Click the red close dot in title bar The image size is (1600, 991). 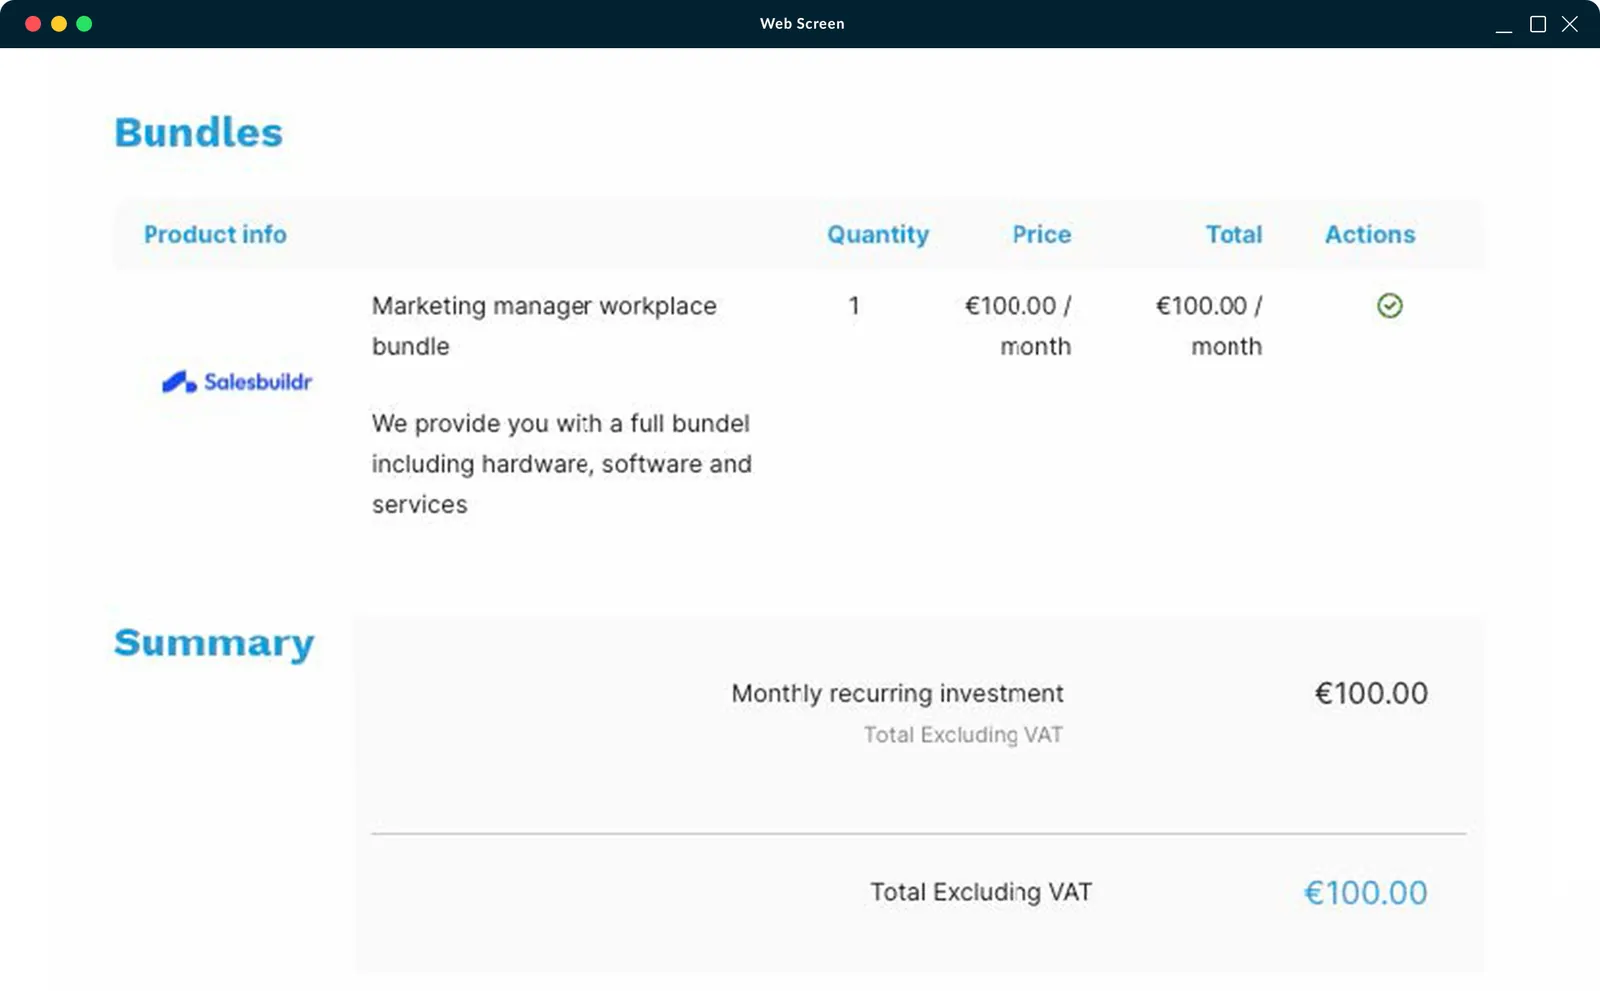tap(33, 24)
